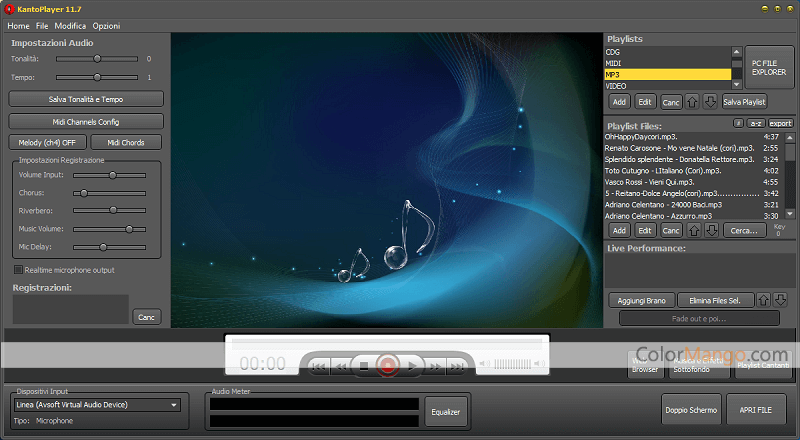Click the rewind button in player

click(341, 366)
